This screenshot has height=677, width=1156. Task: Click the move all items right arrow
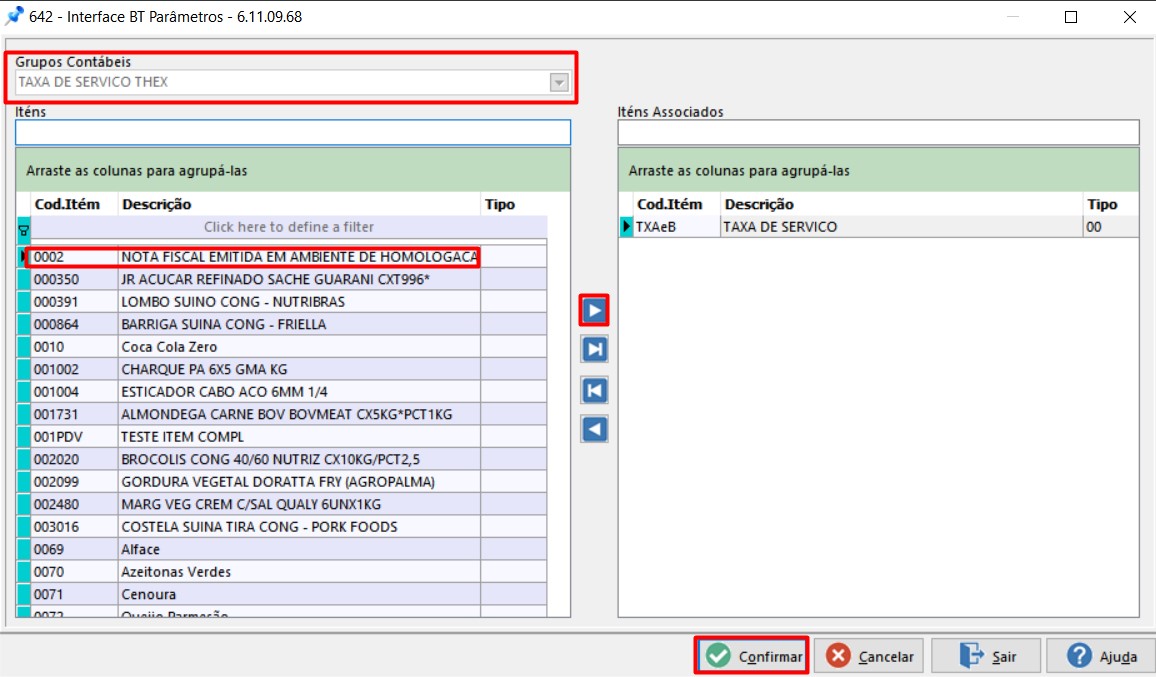(x=594, y=350)
